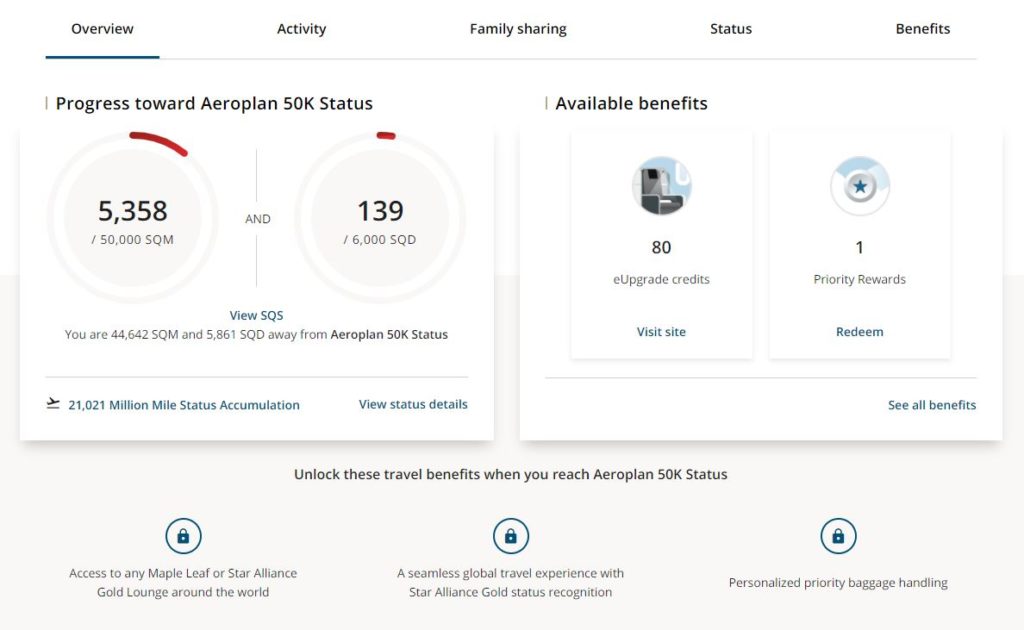Select the Overview tab
Screen dimensions: 1024x630
click(x=101, y=28)
